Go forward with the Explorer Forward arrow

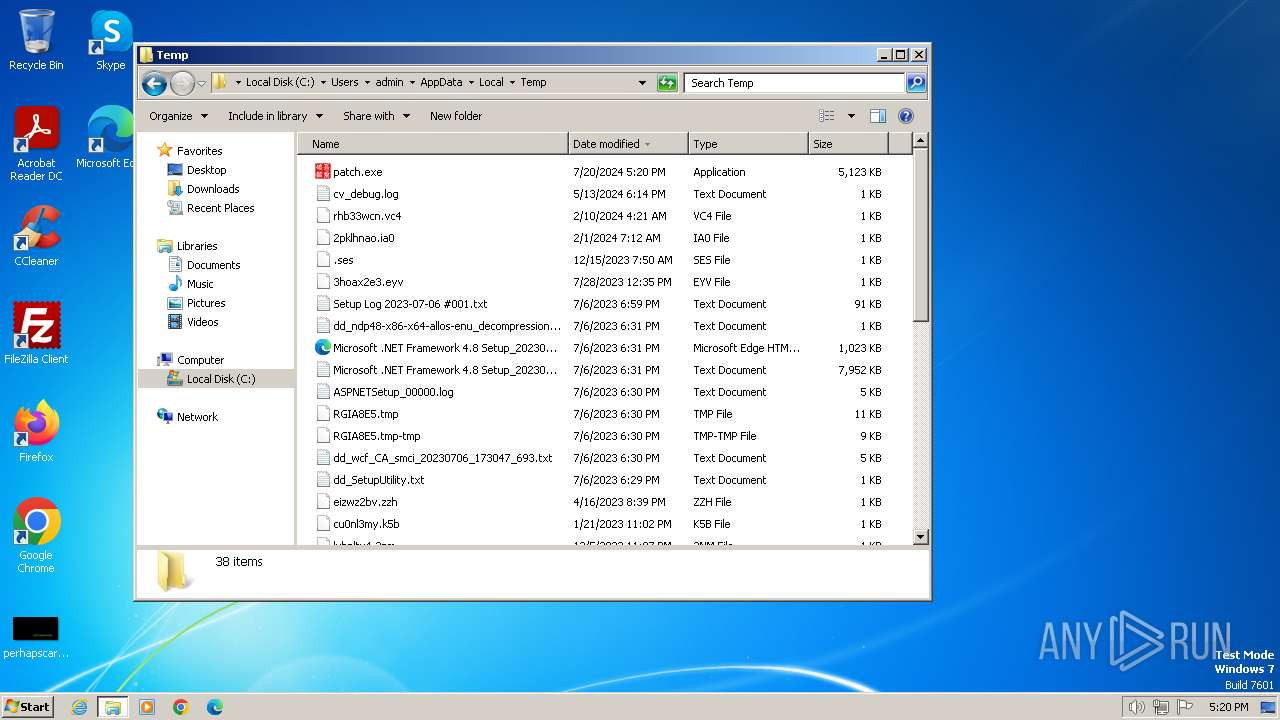[182, 83]
